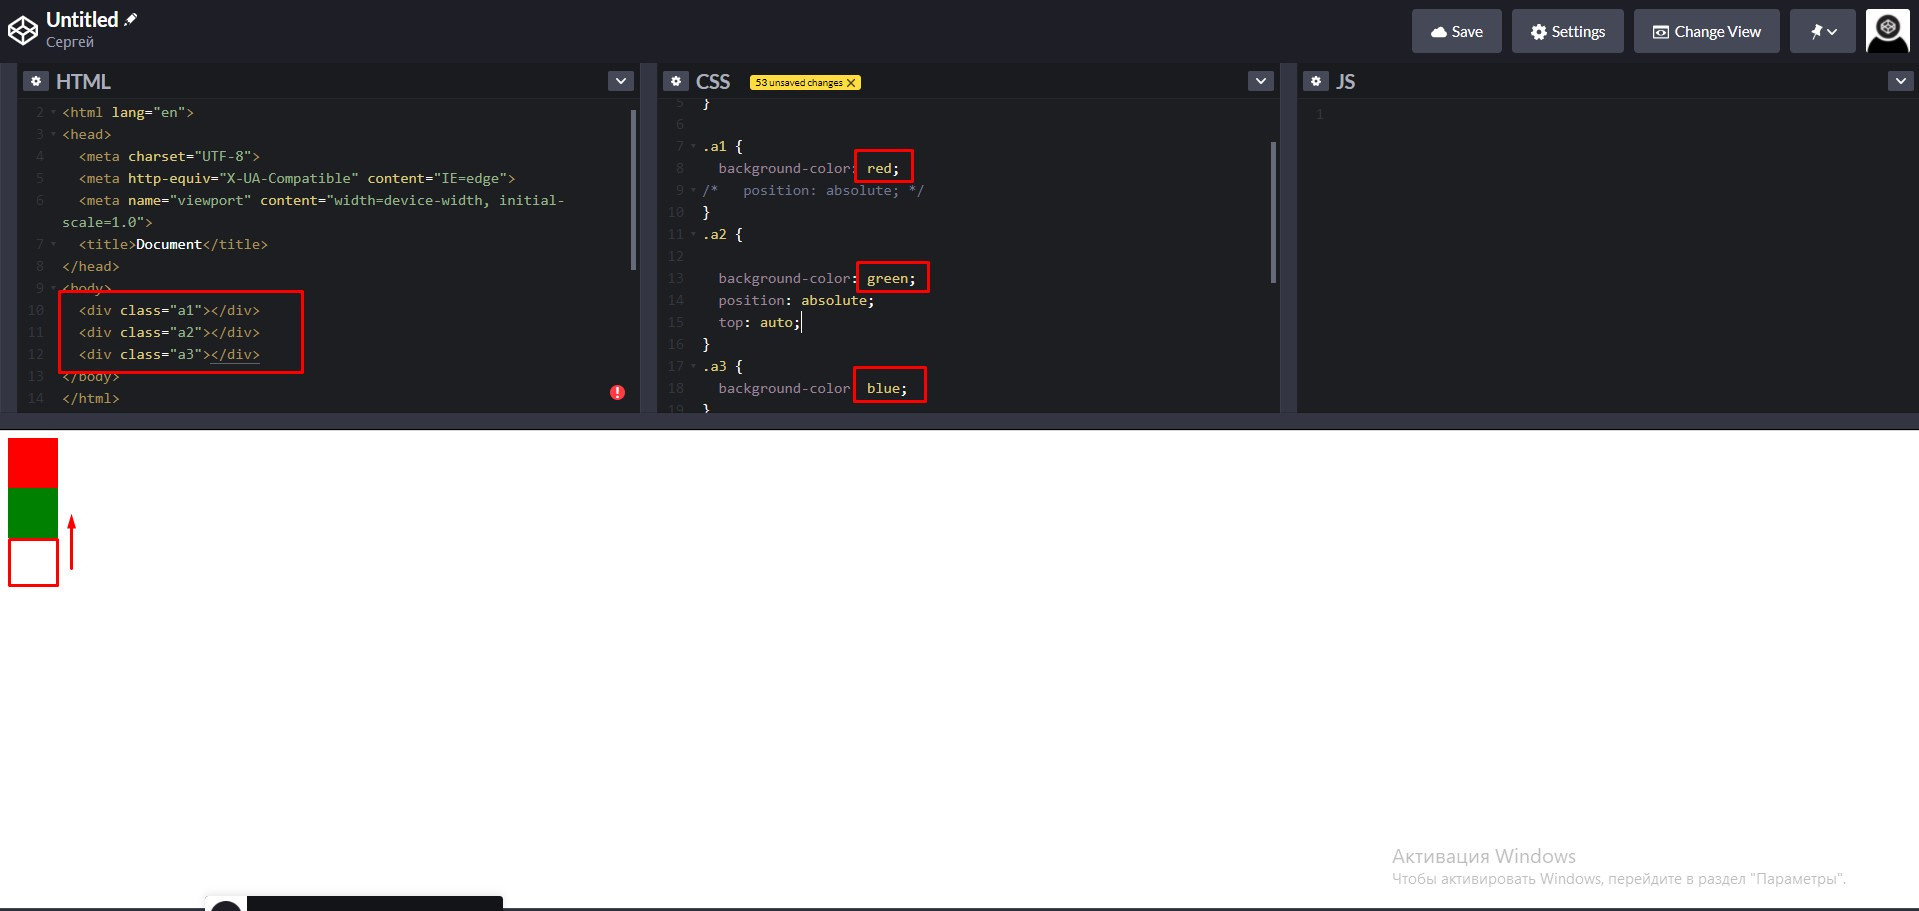Click the HTML editor vertical scrollbar
The width and height of the screenshot is (1919, 911).
point(633,190)
